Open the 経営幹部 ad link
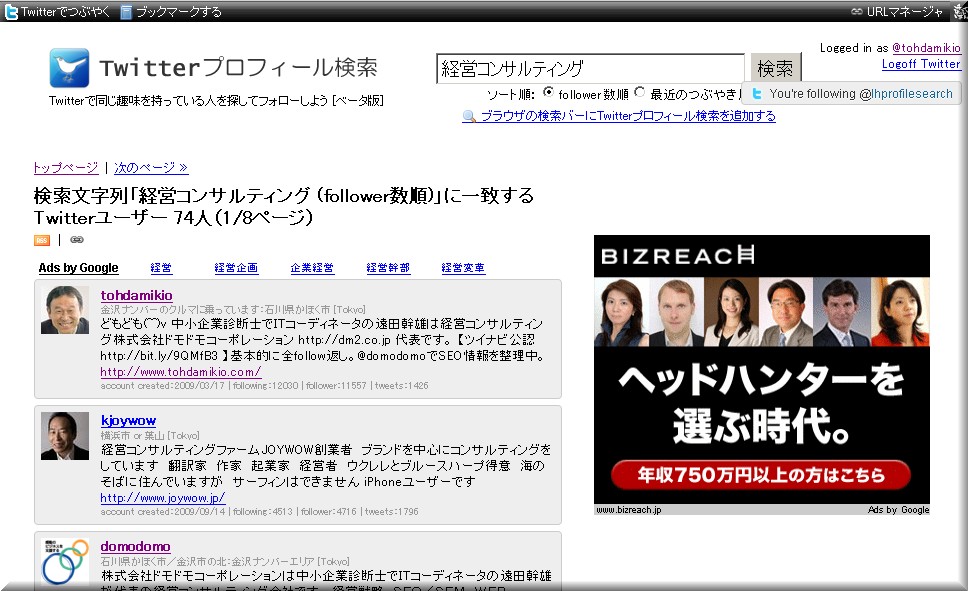968x591 pixels. coord(388,268)
